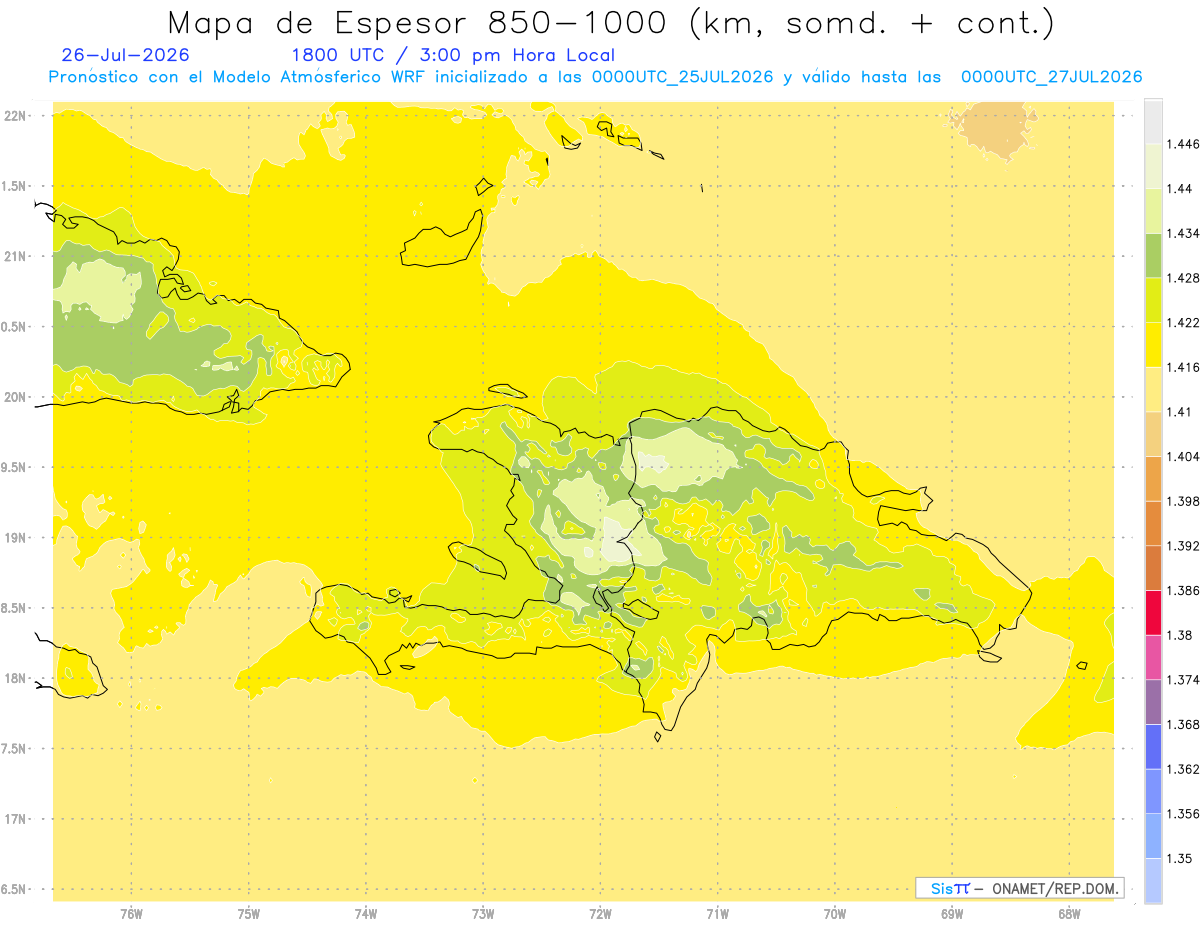Click the '6.5N' latitude axis label

coord(14,889)
